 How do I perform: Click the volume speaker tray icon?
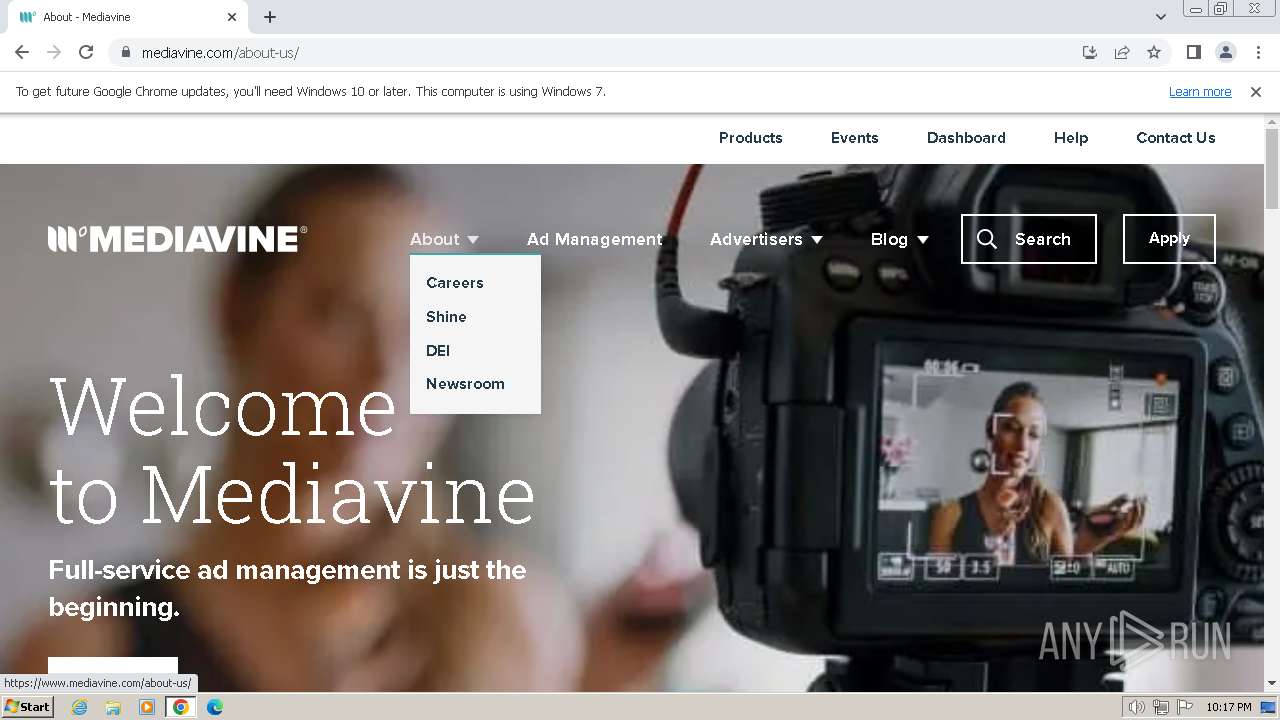1137,707
